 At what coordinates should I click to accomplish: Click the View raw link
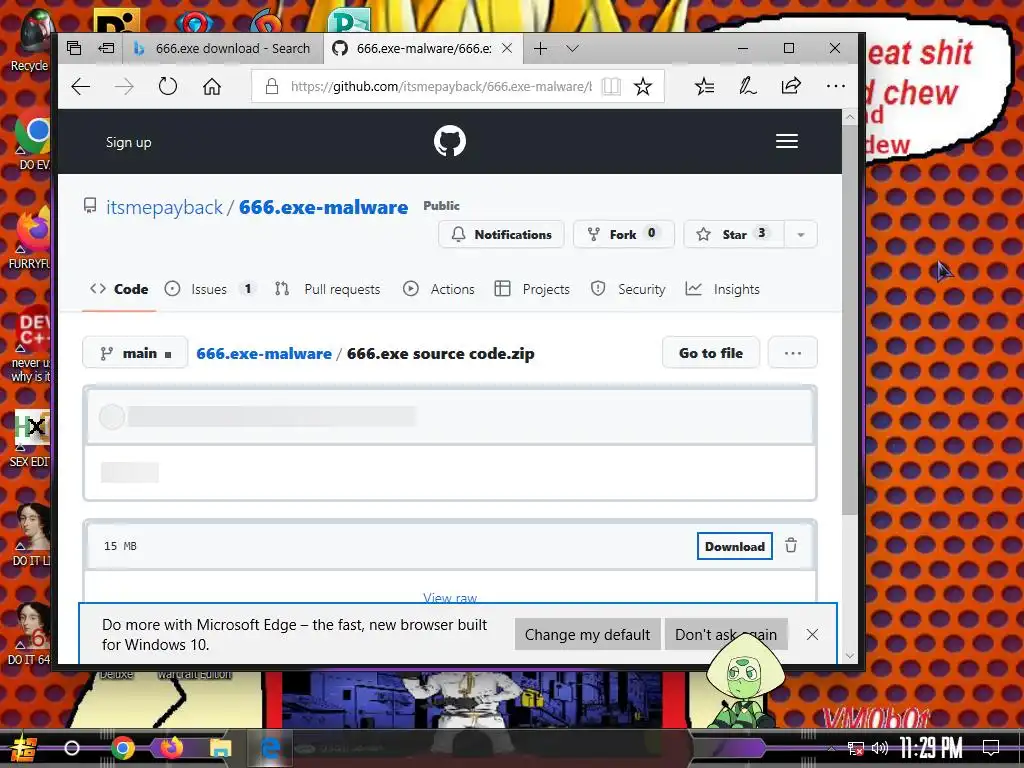pyautogui.click(x=450, y=597)
